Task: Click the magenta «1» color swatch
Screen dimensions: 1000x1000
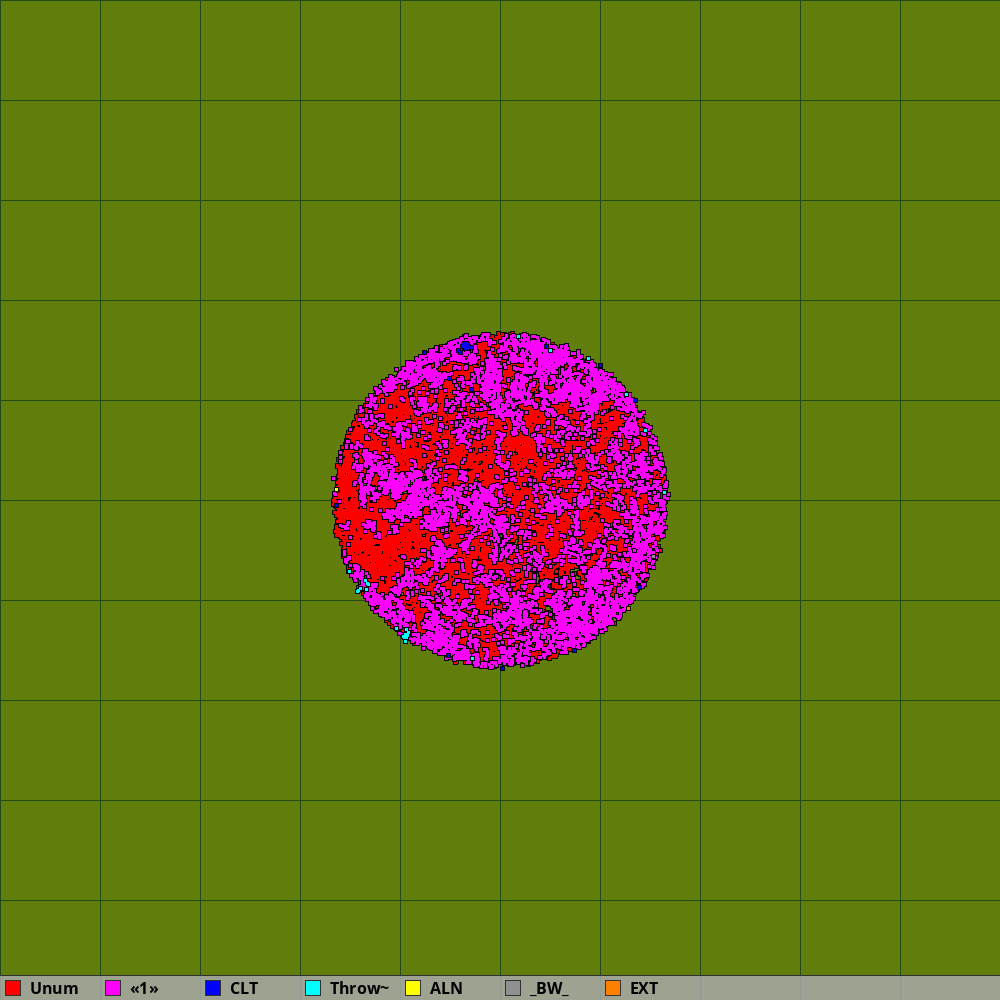Action: (113, 988)
